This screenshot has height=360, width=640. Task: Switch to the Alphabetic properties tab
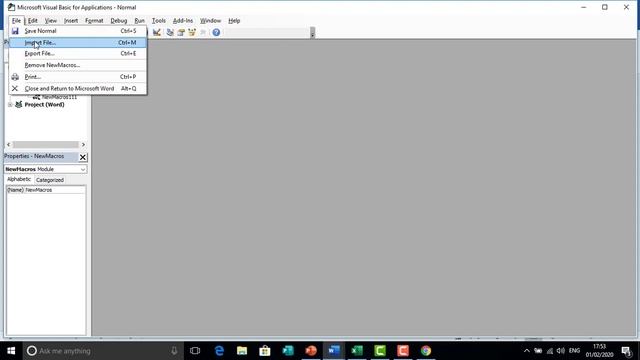click(19, 179)
